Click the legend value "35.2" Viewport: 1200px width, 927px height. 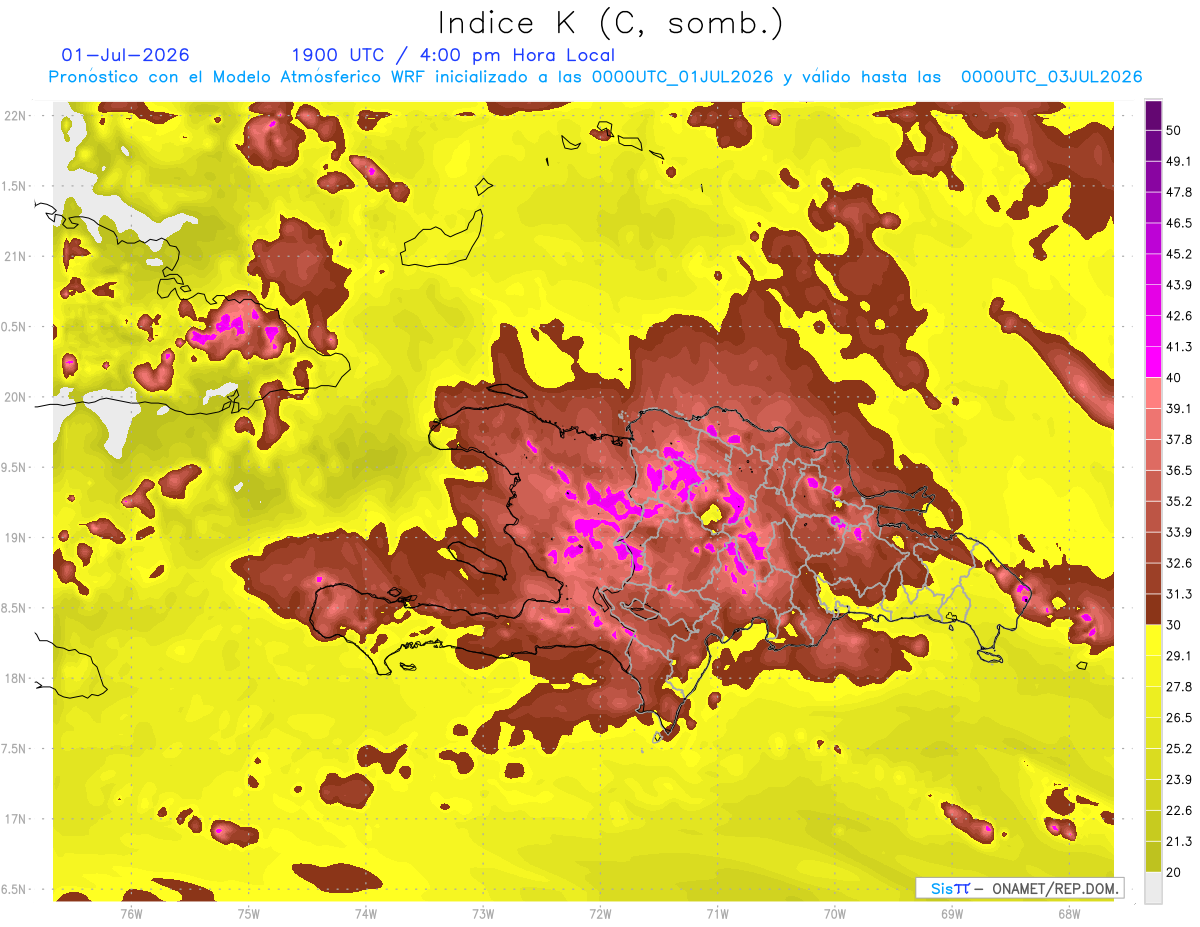(x=1179, y=501)
